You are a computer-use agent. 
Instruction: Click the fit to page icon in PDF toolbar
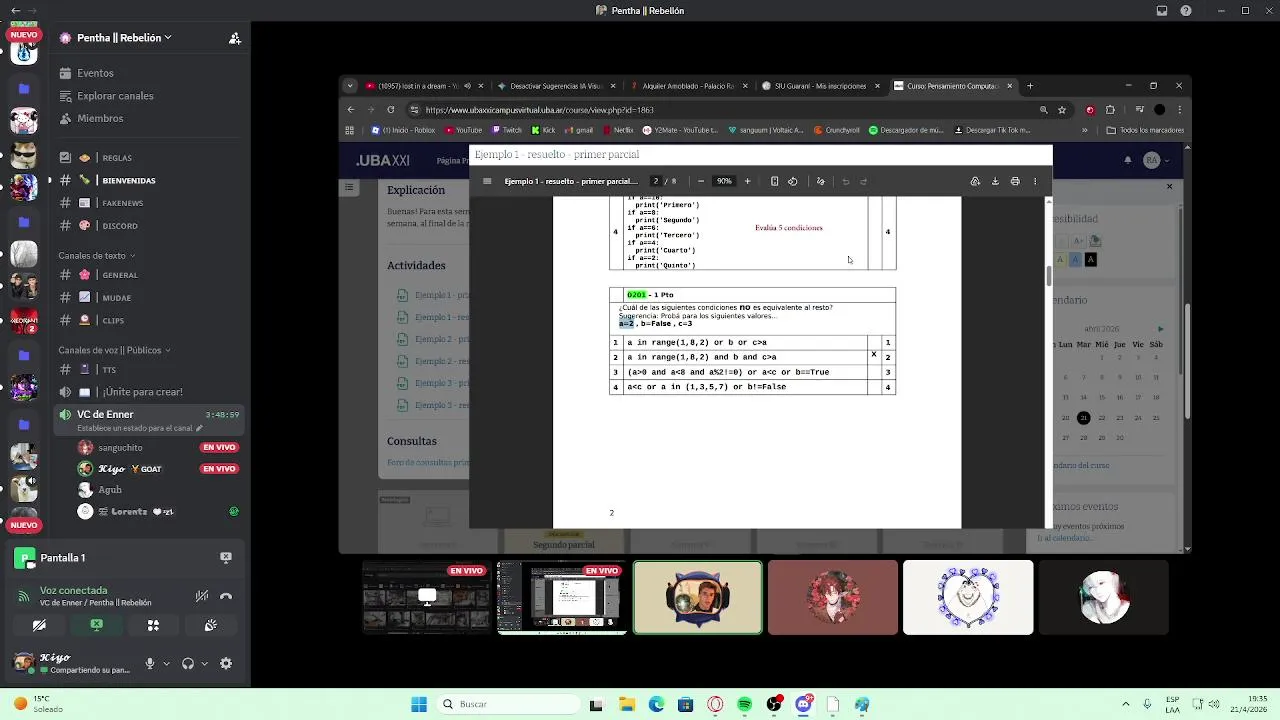tap(774, 181)
